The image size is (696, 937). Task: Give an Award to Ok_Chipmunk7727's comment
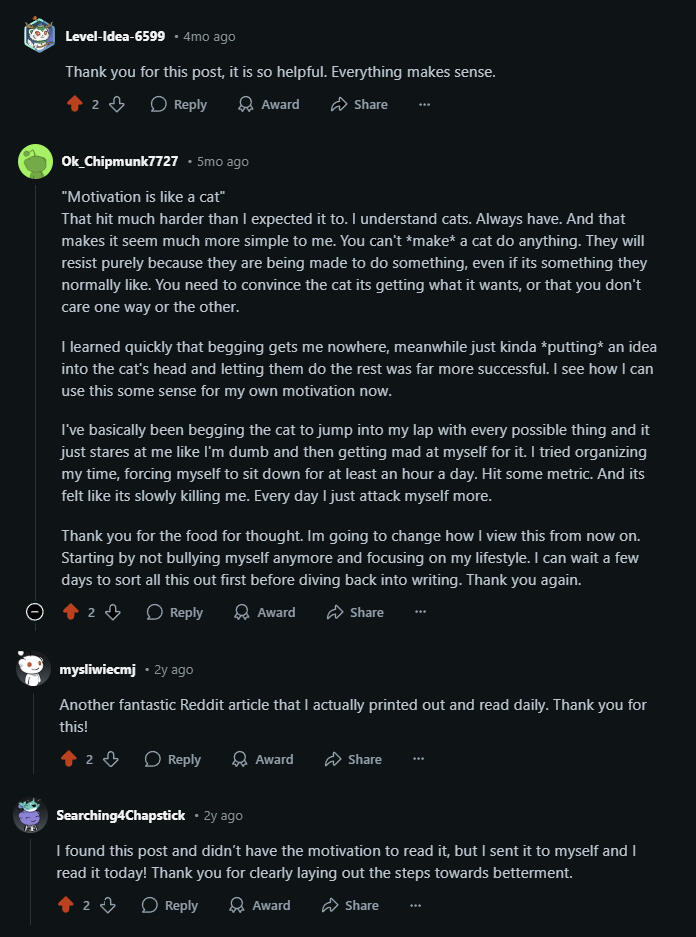pyautogui.click(x=265, y=612)
